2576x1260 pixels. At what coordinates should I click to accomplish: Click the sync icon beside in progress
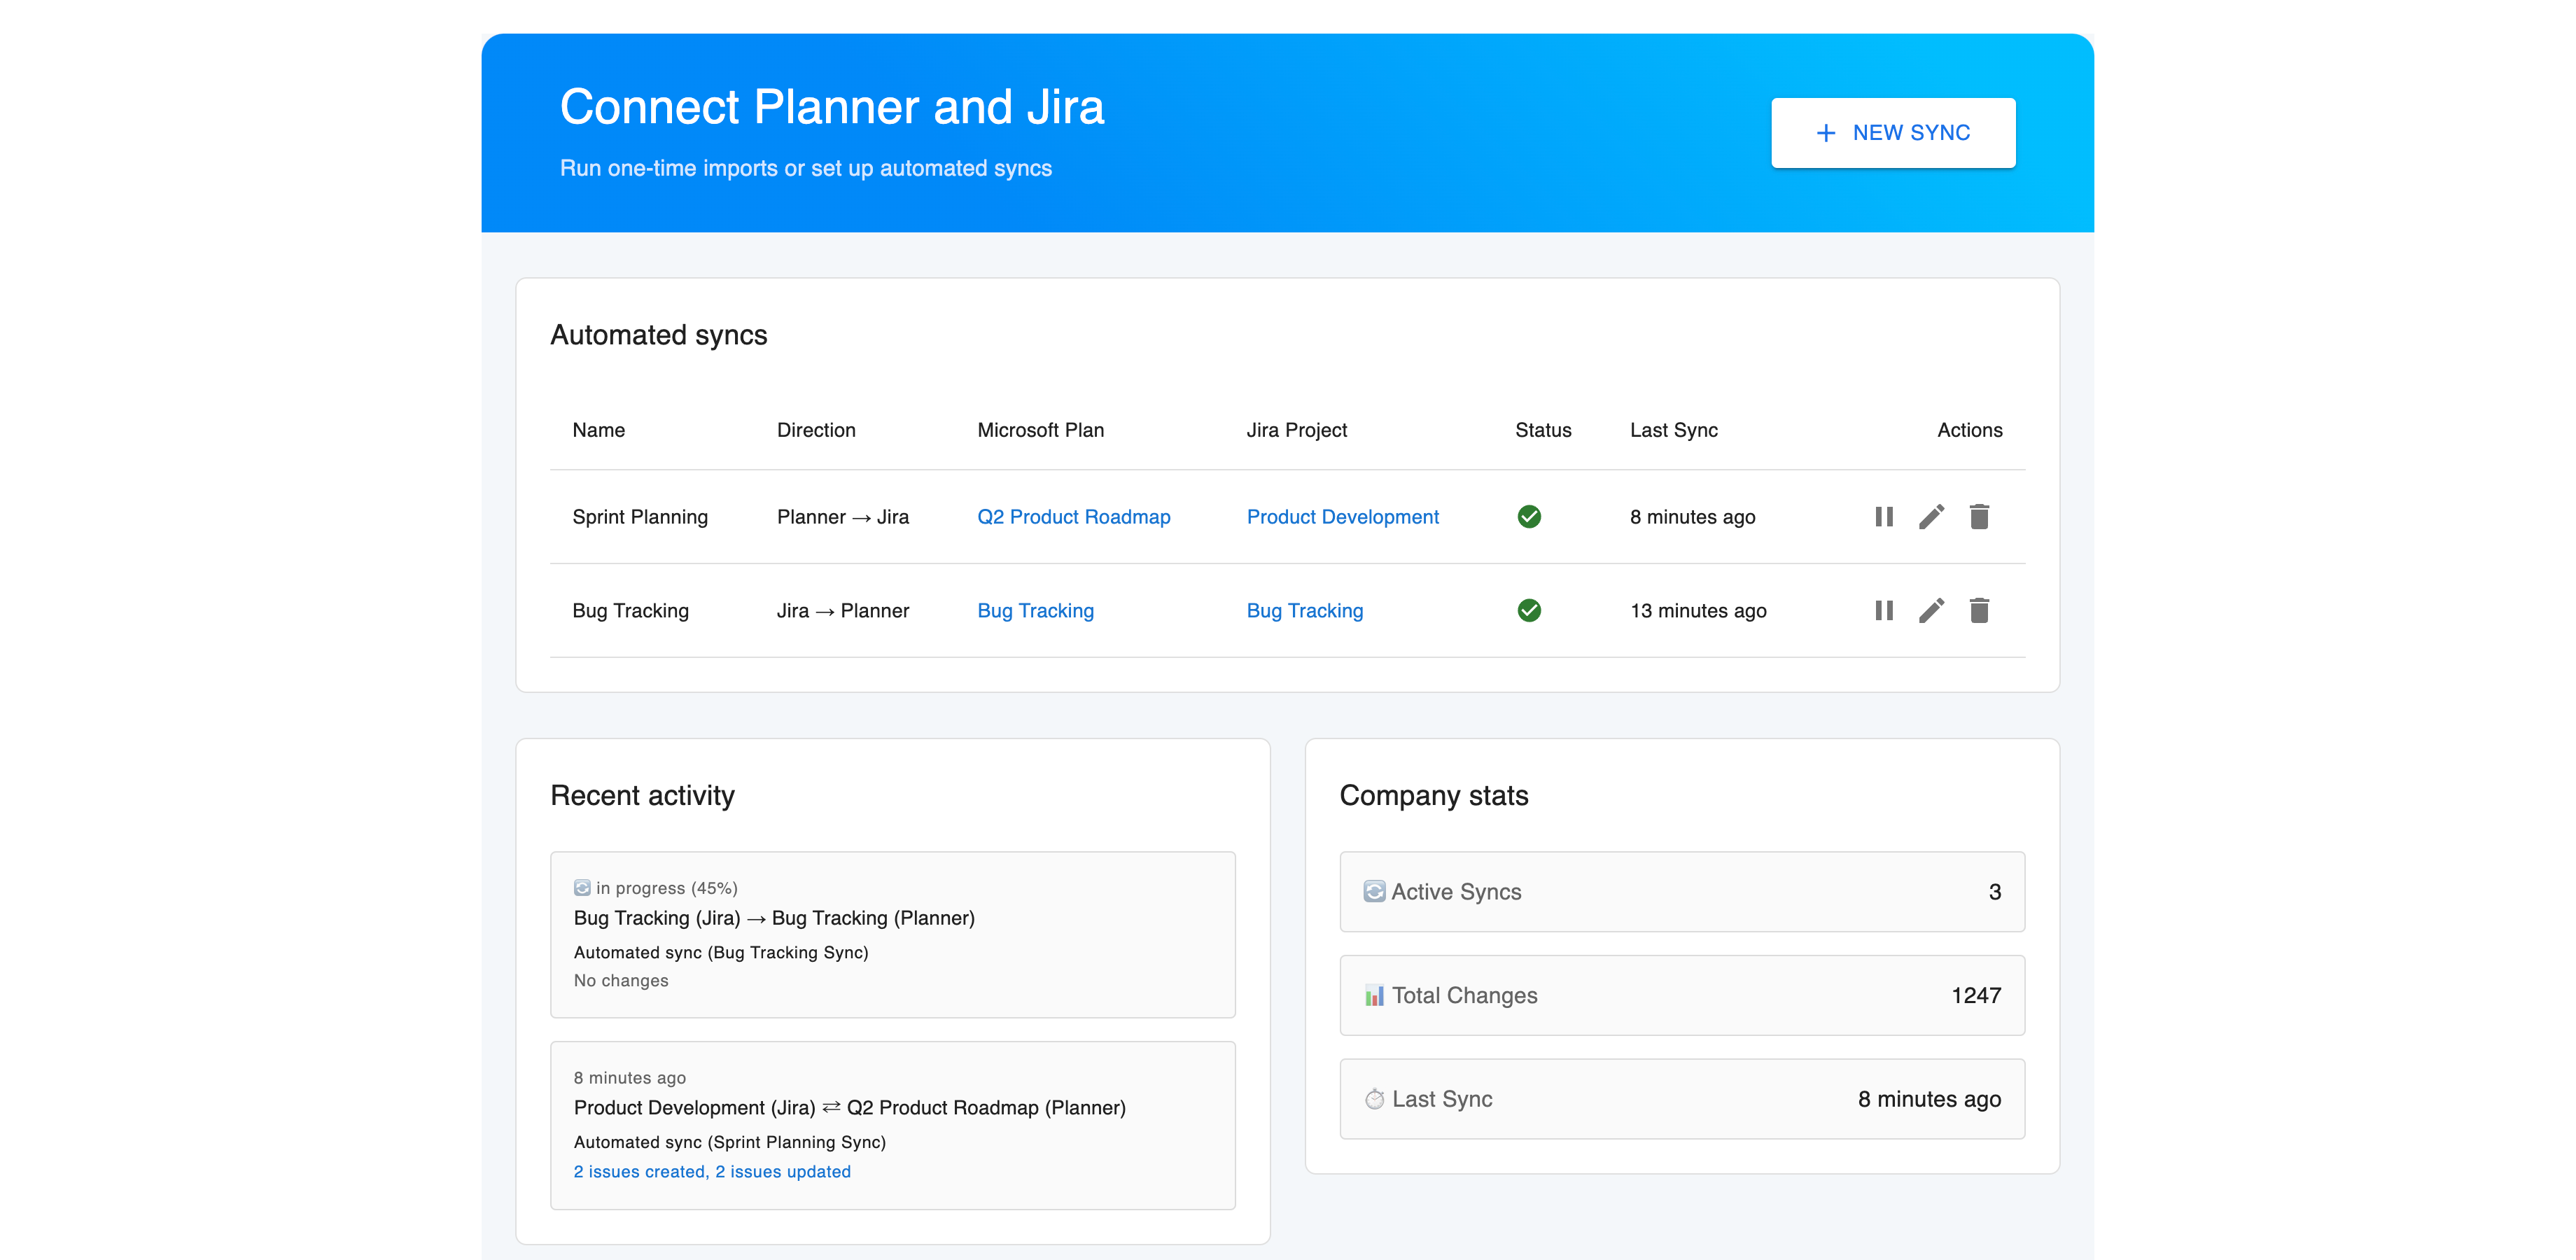(x=582, y=888)
